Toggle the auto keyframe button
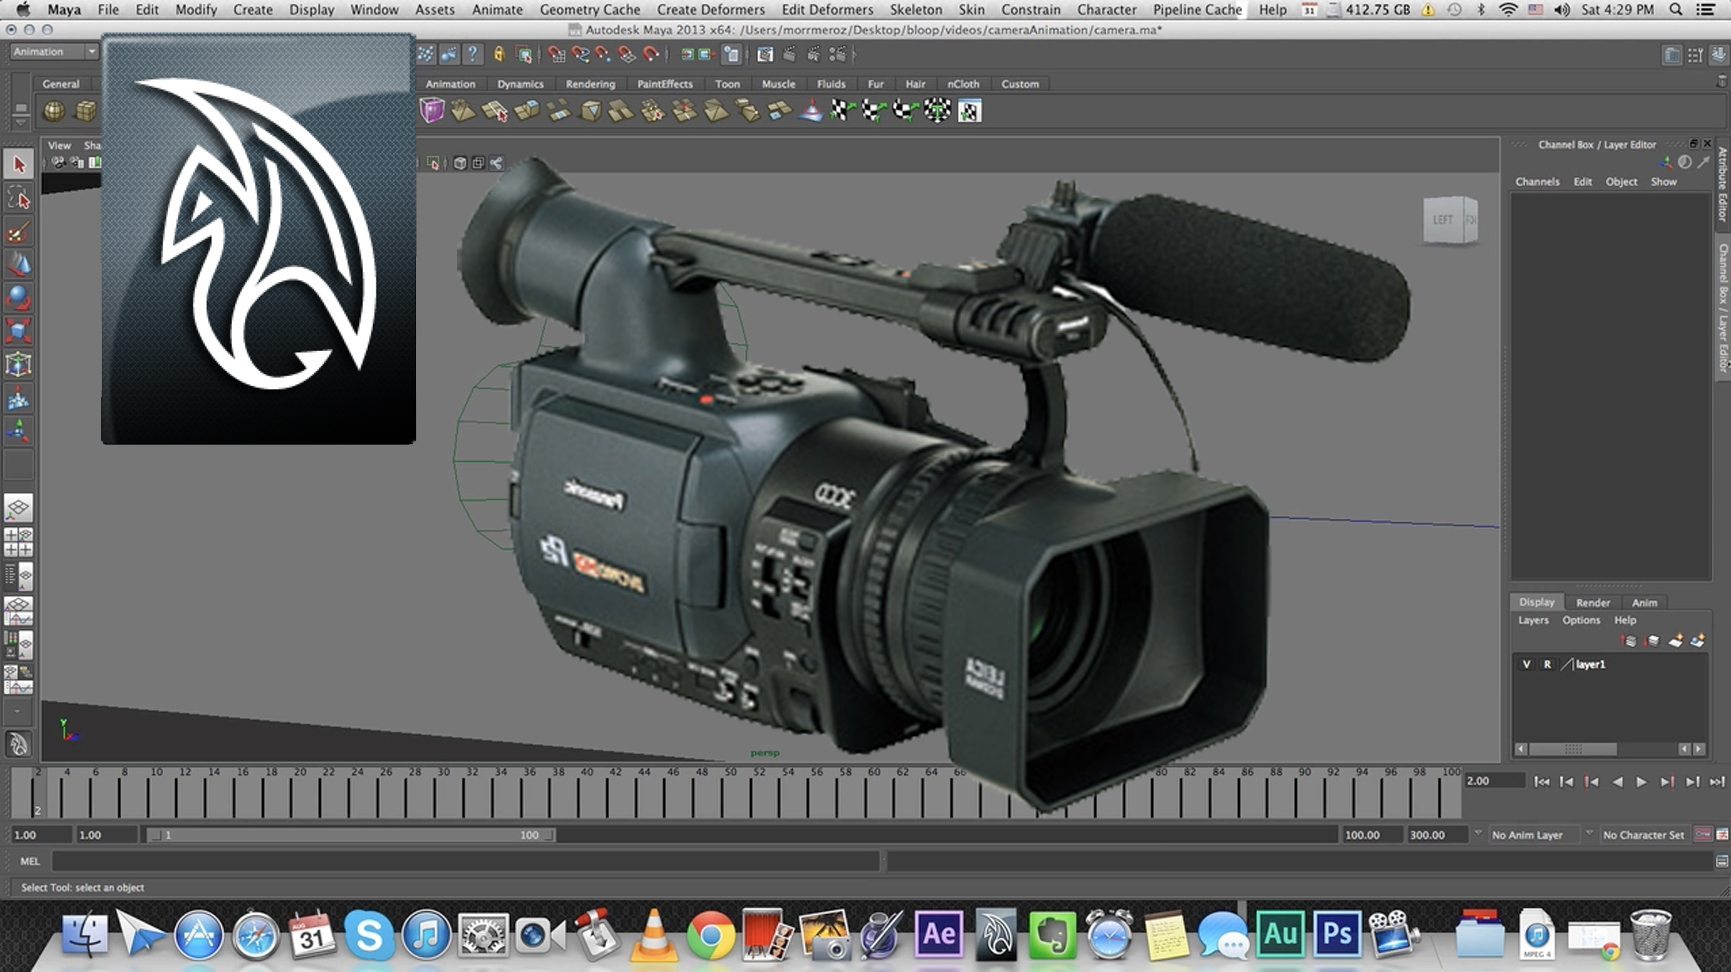Screen dimensions: 1731x972 [x=1703, y=835]
